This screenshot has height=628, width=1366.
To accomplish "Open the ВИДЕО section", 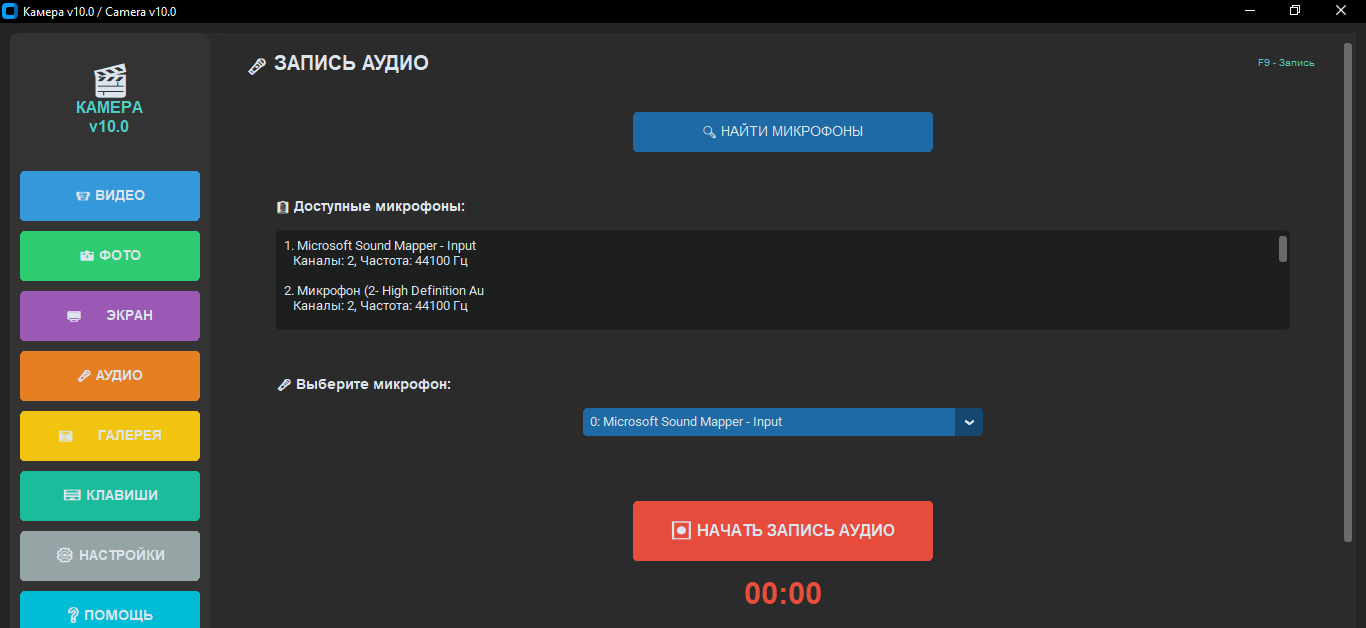I will pyautogui.click(x=110, y=196).
